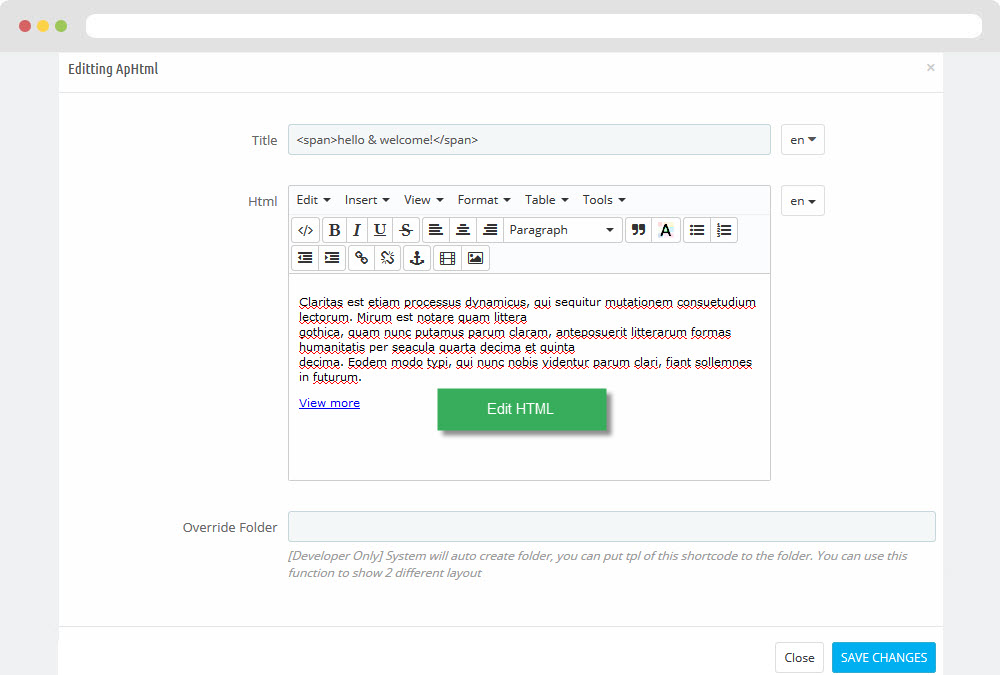This screenshot has height=675, width=1000.
Task: Focus the Override Folder input field
Action: (612, 527)
